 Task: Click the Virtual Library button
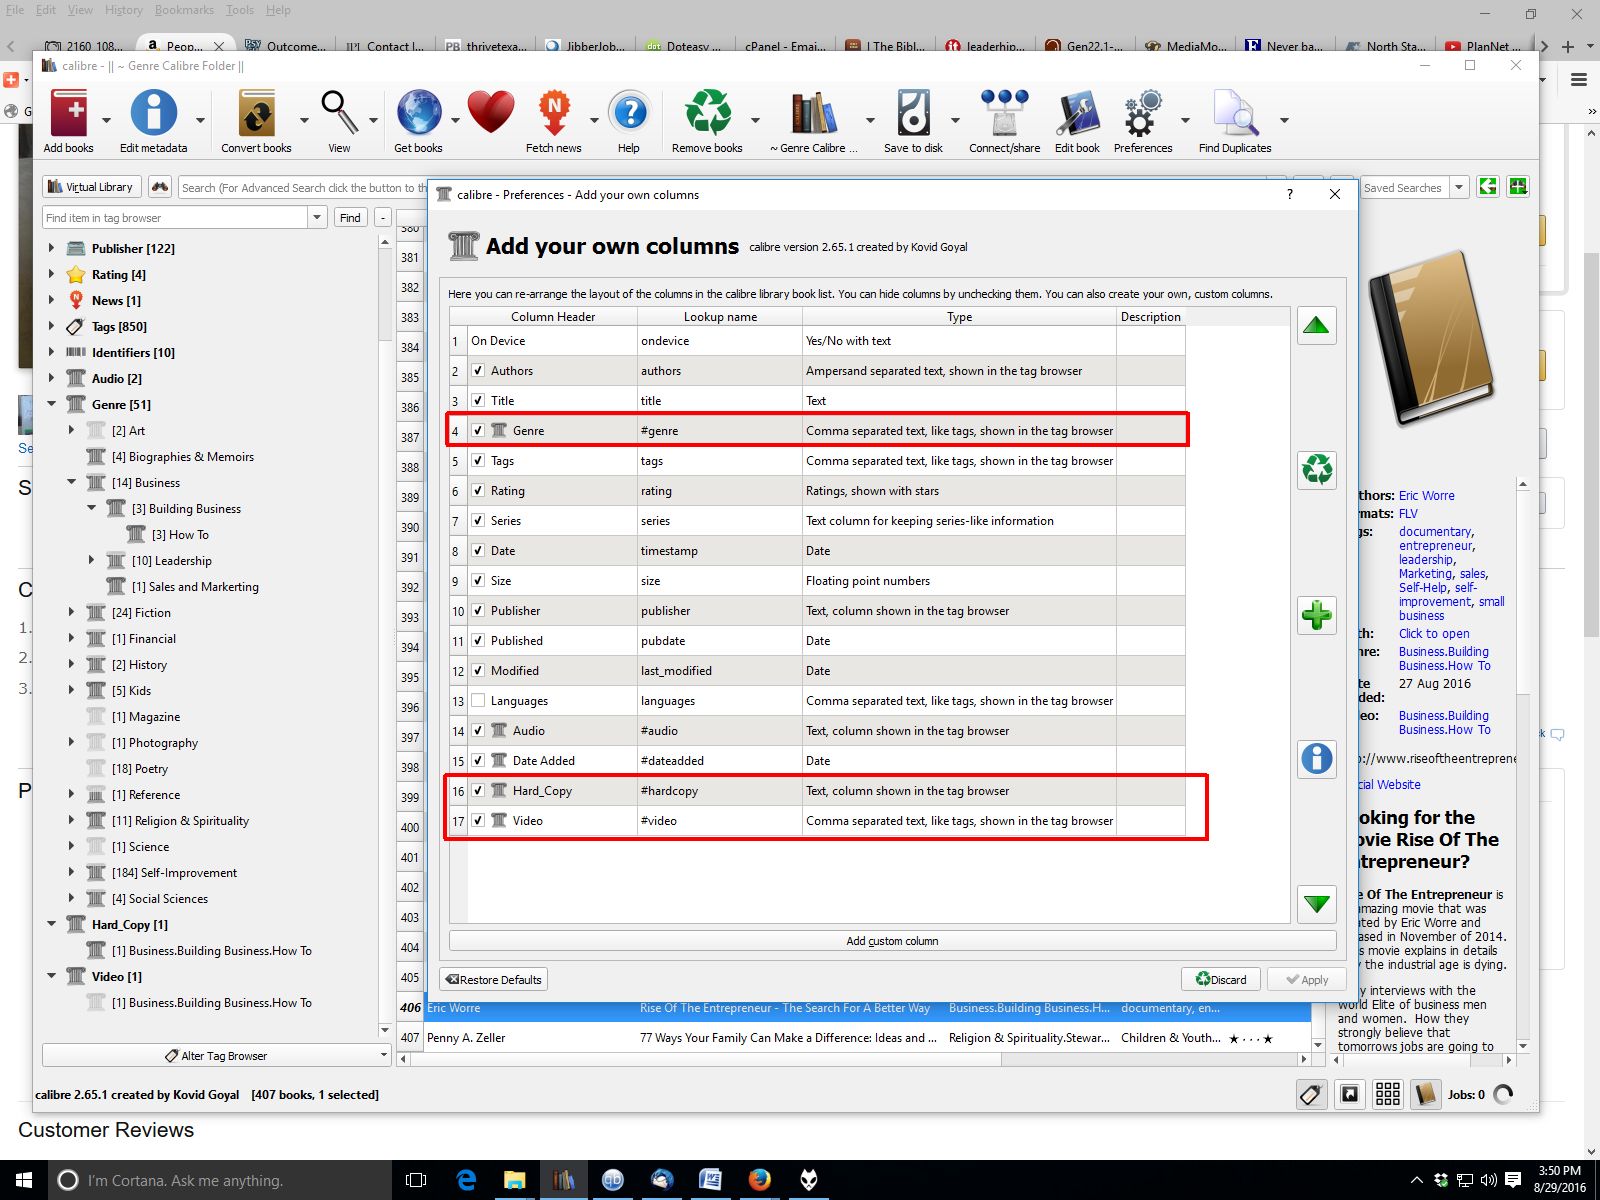pyautogui.click(x=90, y=187)
